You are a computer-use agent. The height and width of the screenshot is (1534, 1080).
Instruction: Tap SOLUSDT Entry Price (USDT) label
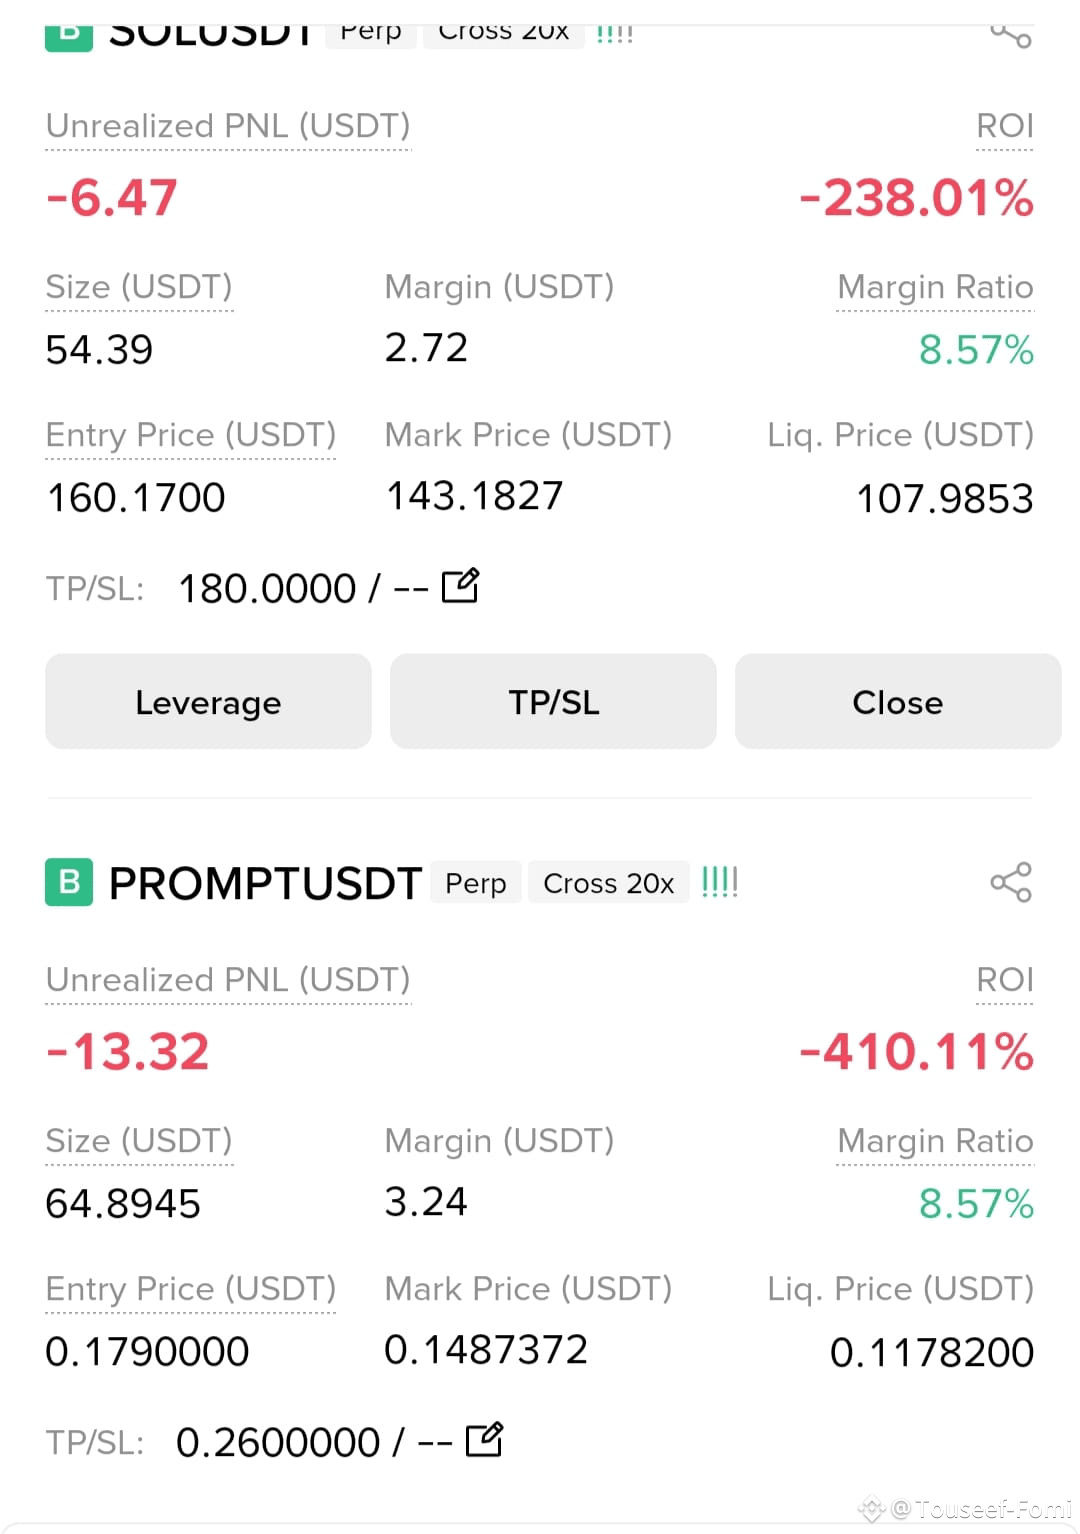[x=191, y=435]
